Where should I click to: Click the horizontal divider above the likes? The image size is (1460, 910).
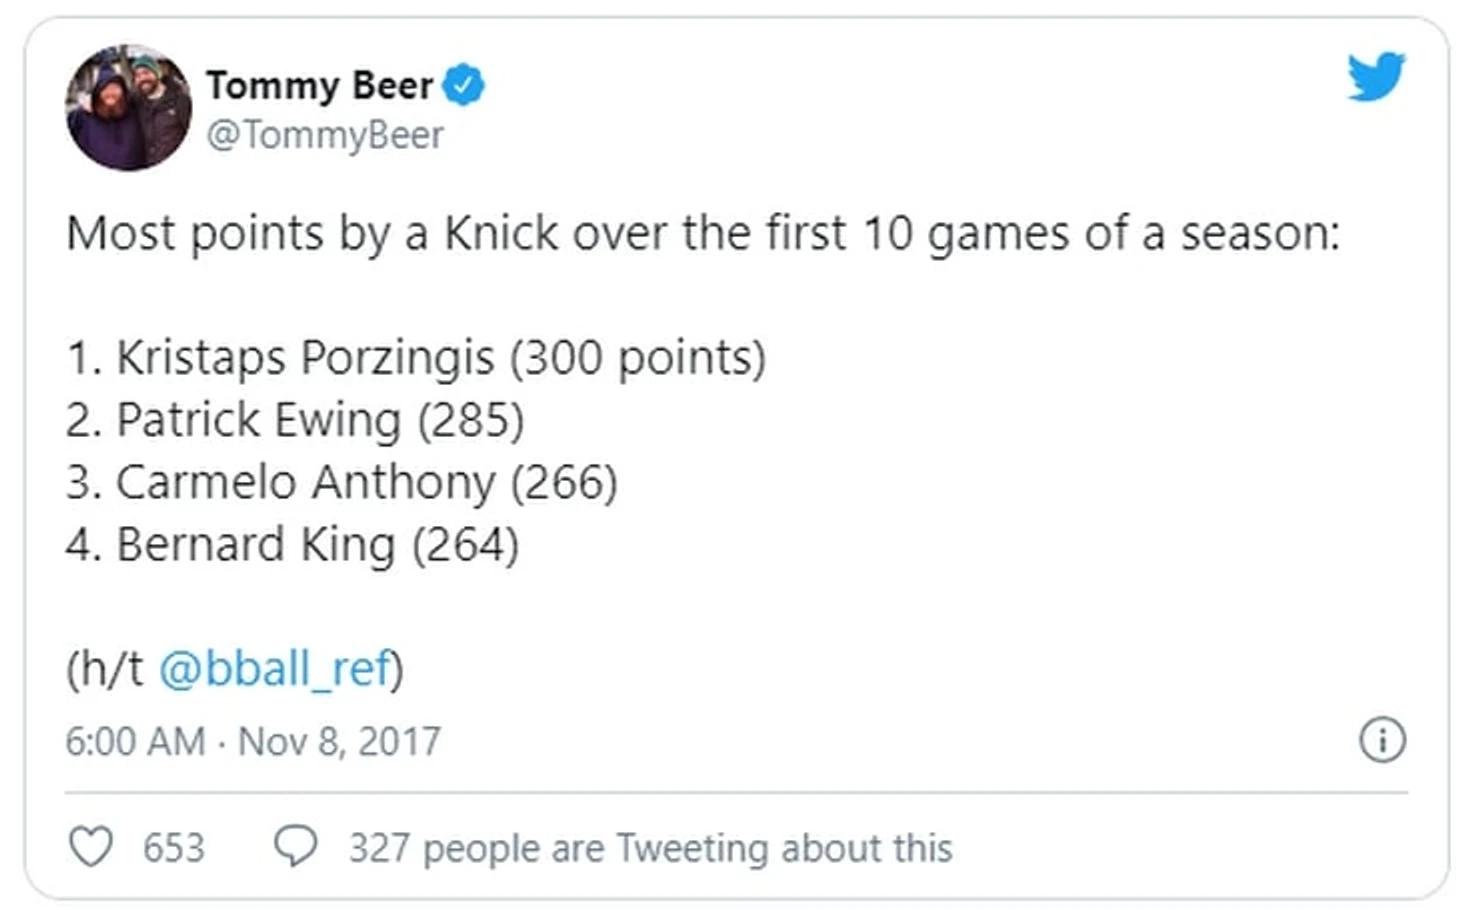coord(736,793)
